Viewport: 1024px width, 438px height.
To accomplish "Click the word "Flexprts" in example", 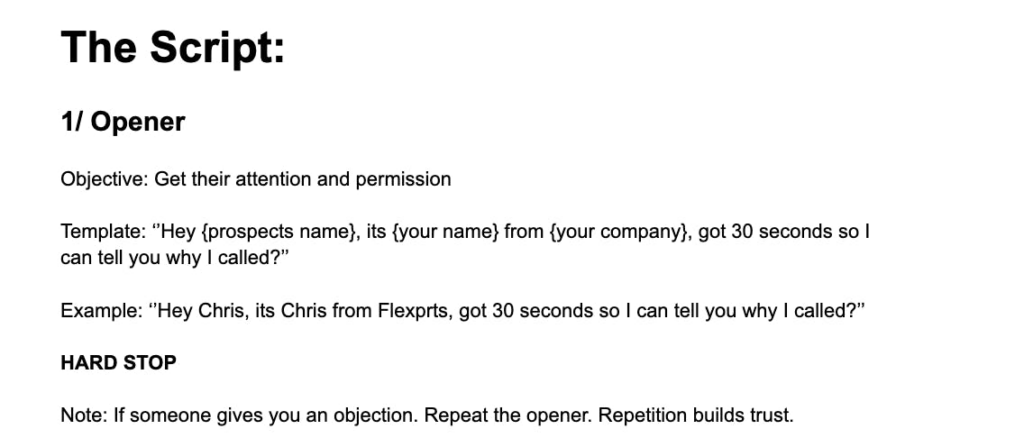I will (x=415, y=311).
